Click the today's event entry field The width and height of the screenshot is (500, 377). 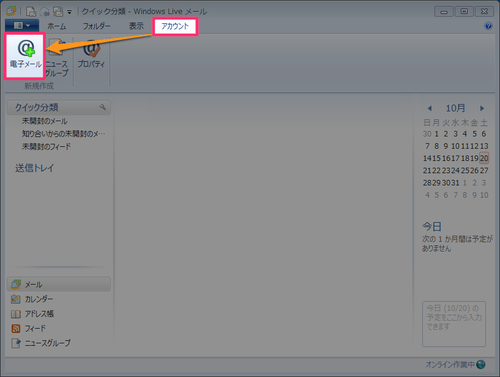(x=454, y=324)
